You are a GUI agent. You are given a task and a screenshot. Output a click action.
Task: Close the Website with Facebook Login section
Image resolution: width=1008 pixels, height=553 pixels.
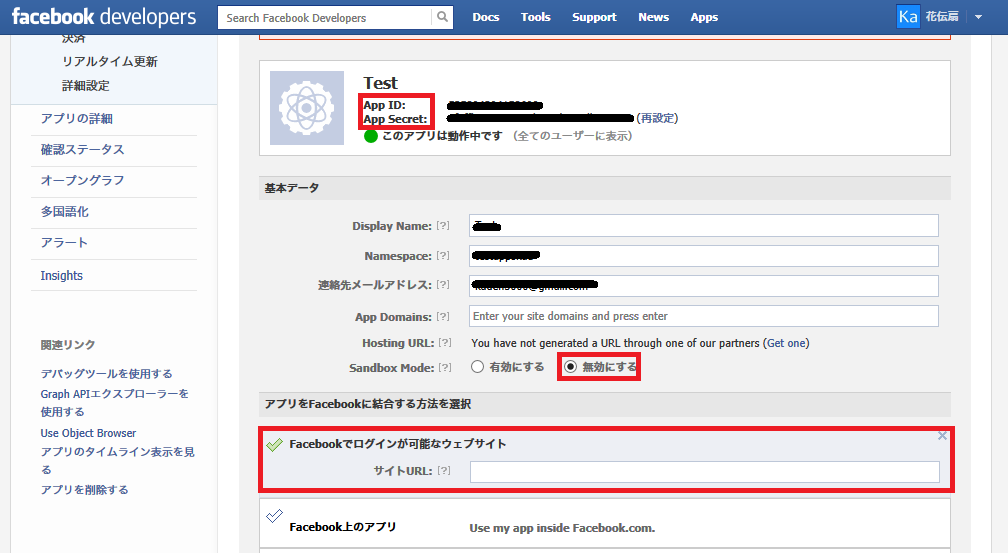tap(942, 436)
